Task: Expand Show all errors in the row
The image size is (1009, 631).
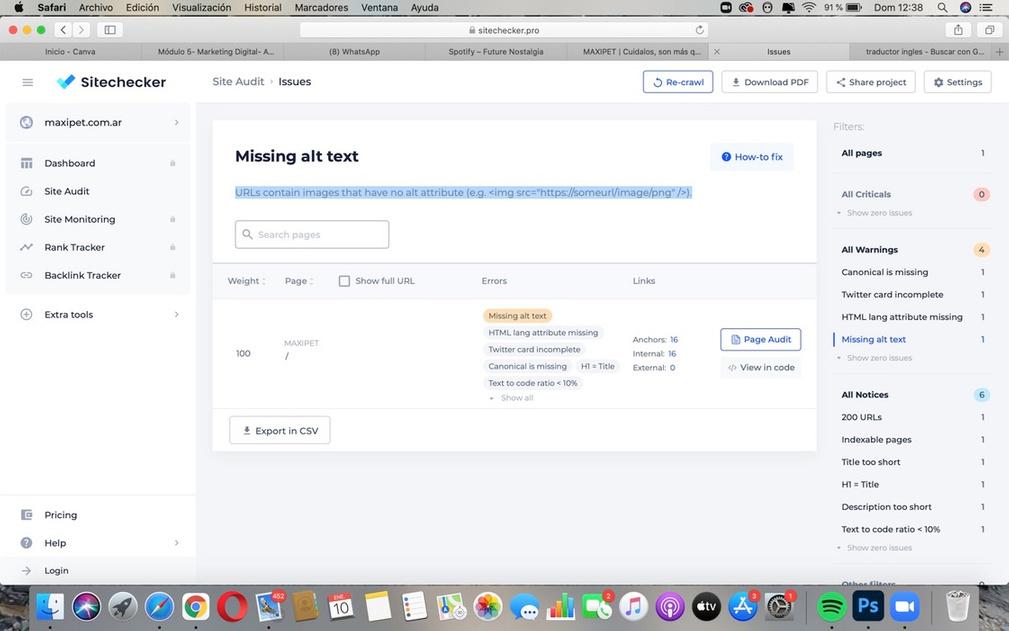Action: pos(517,398)
